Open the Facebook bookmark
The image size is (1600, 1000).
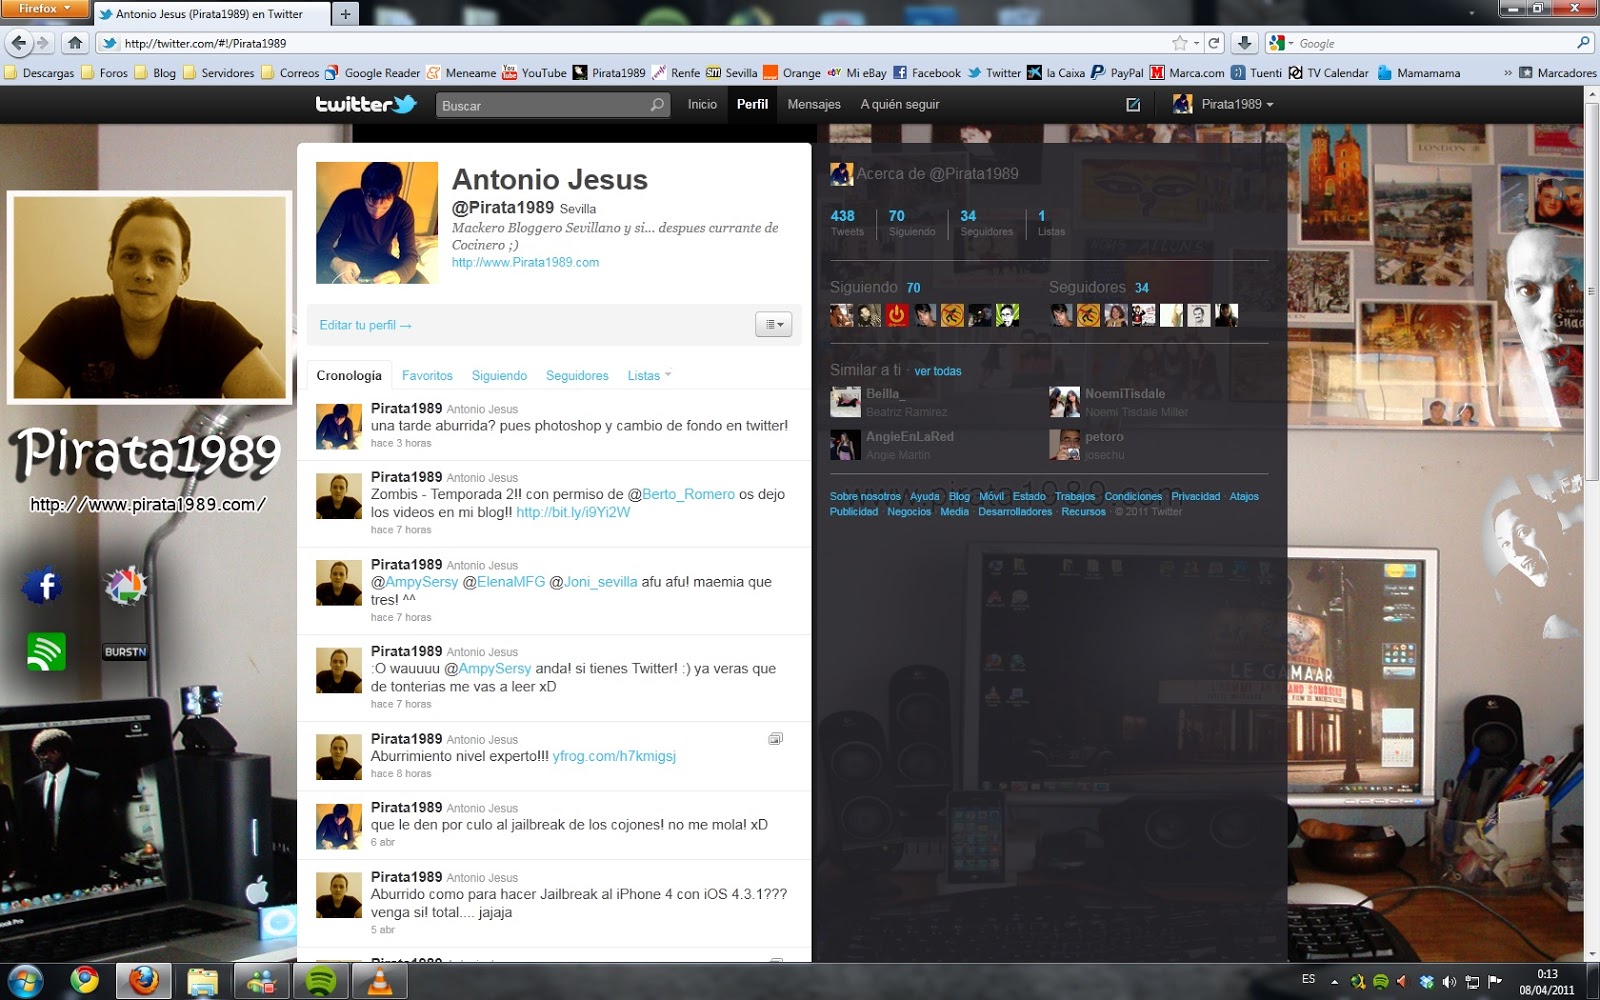point(927,73)
